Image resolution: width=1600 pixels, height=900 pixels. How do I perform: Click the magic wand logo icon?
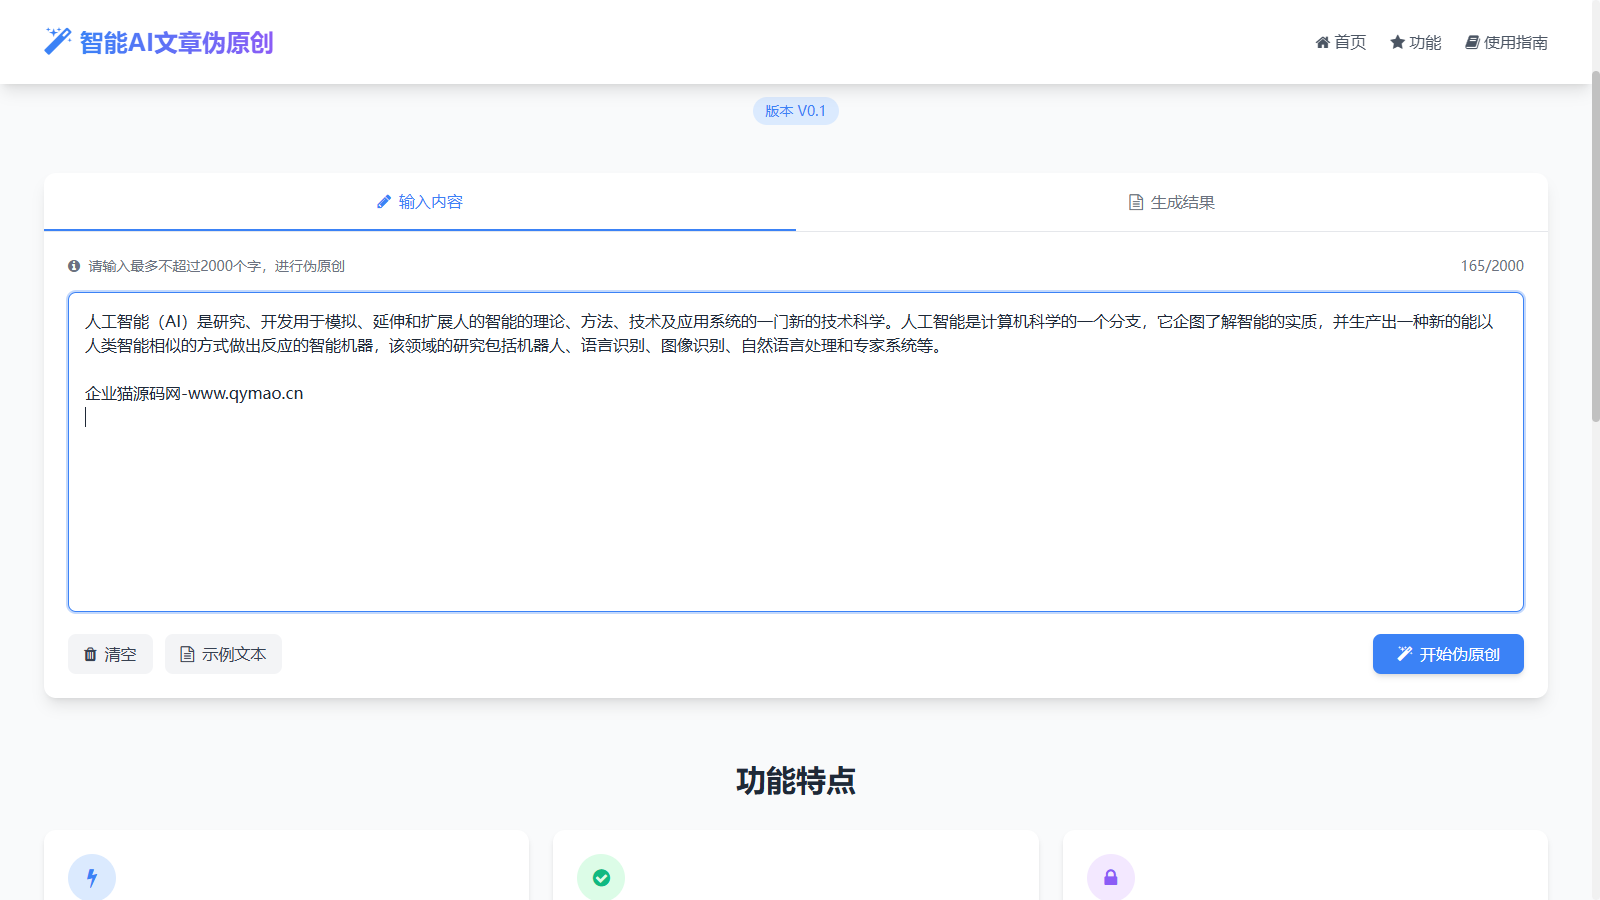(55, 42)
